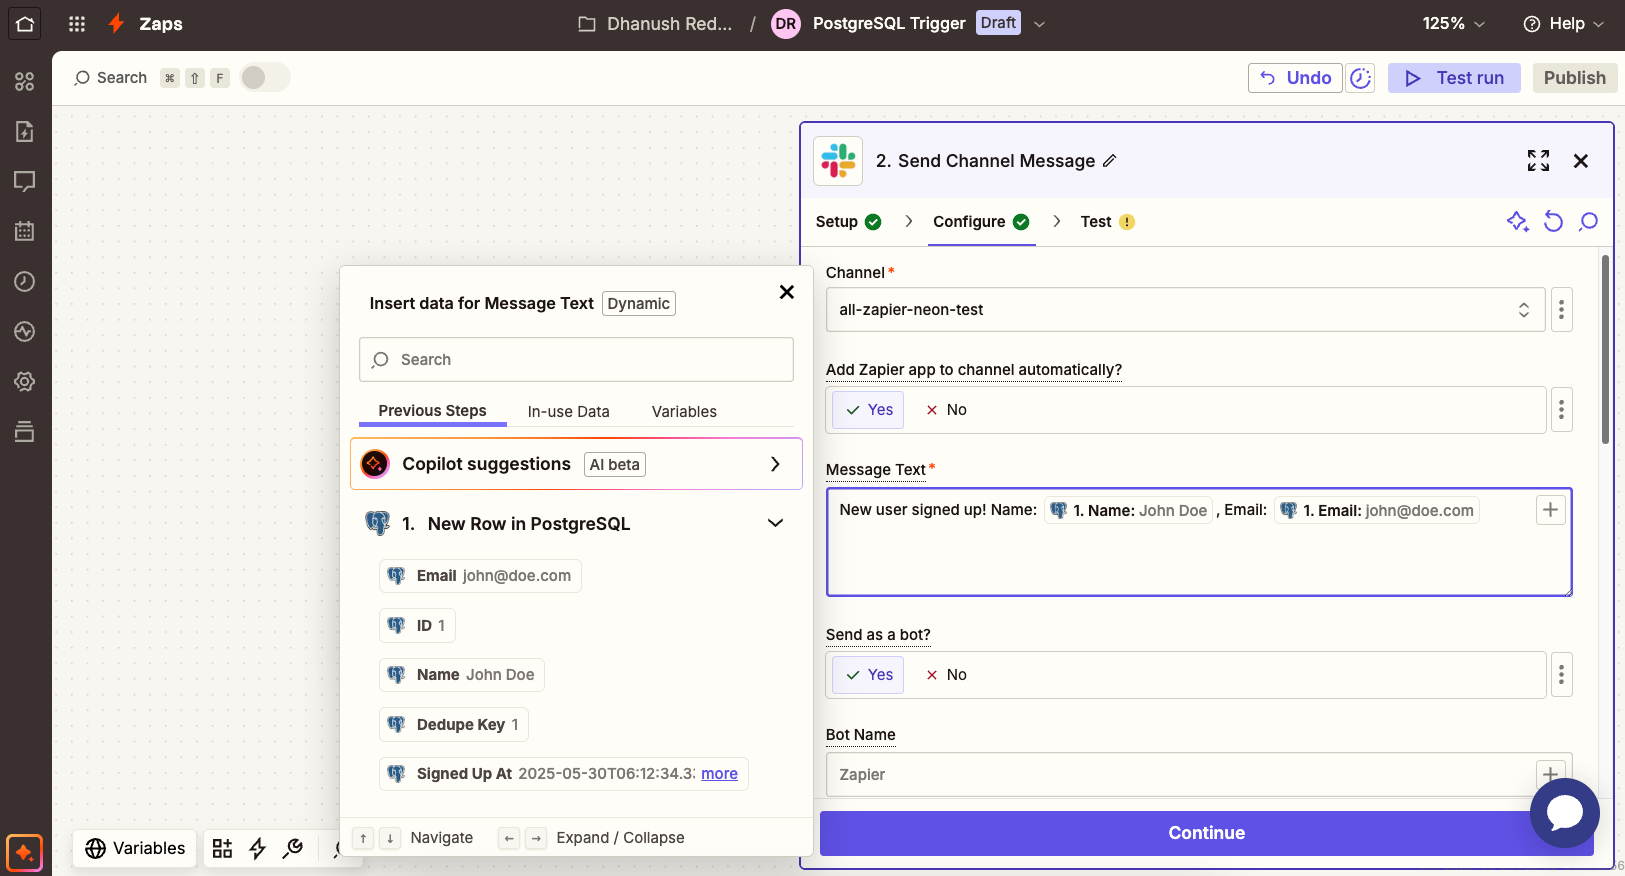
Task: Rename the step using pencil icon
Action: [1109, 161]
